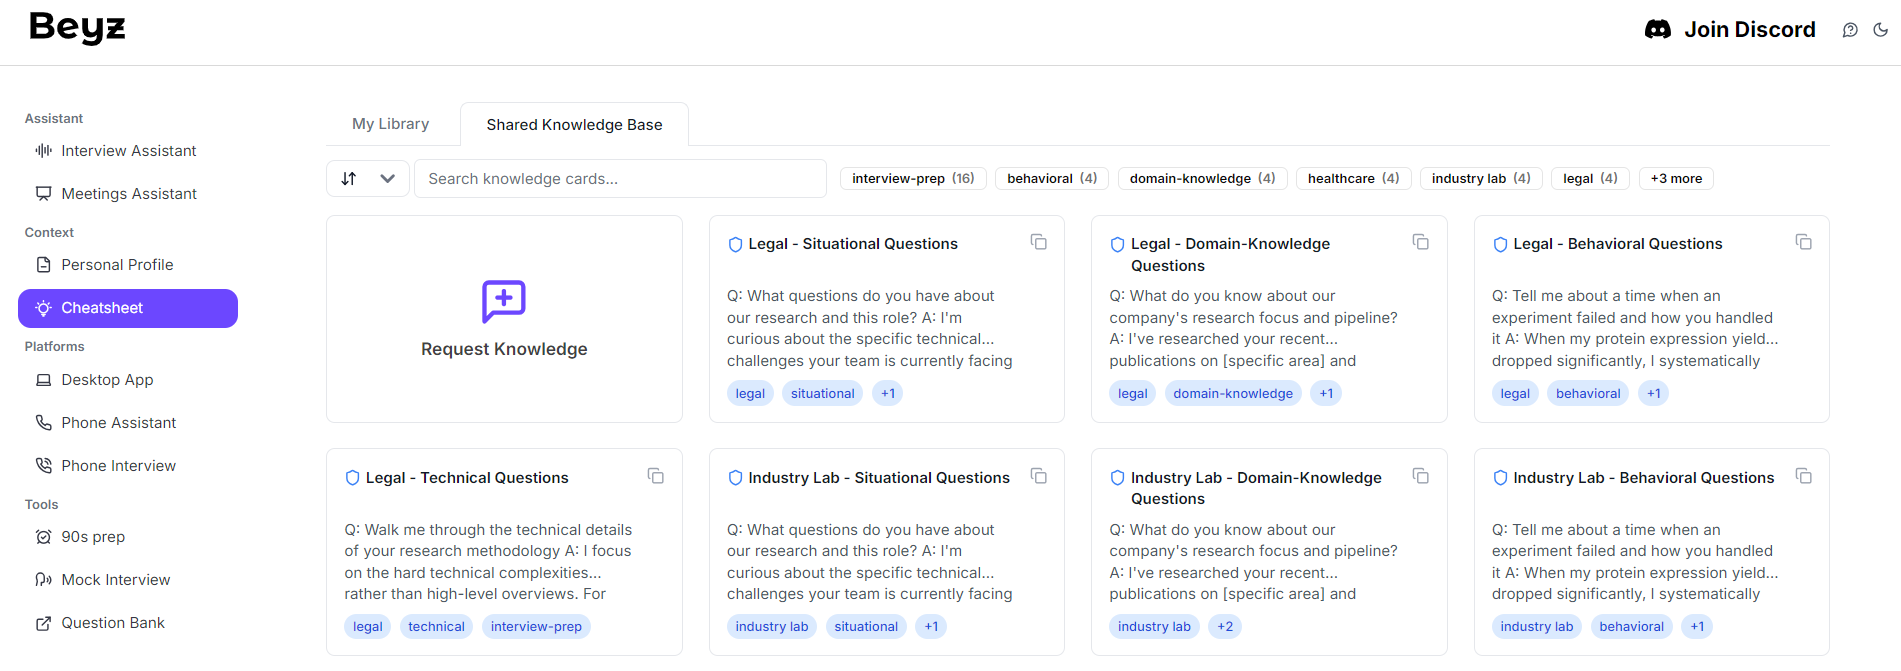This screenshot has width=1901, height=671.
Task: Click the Beyz logo
Action: coord(78,28)
